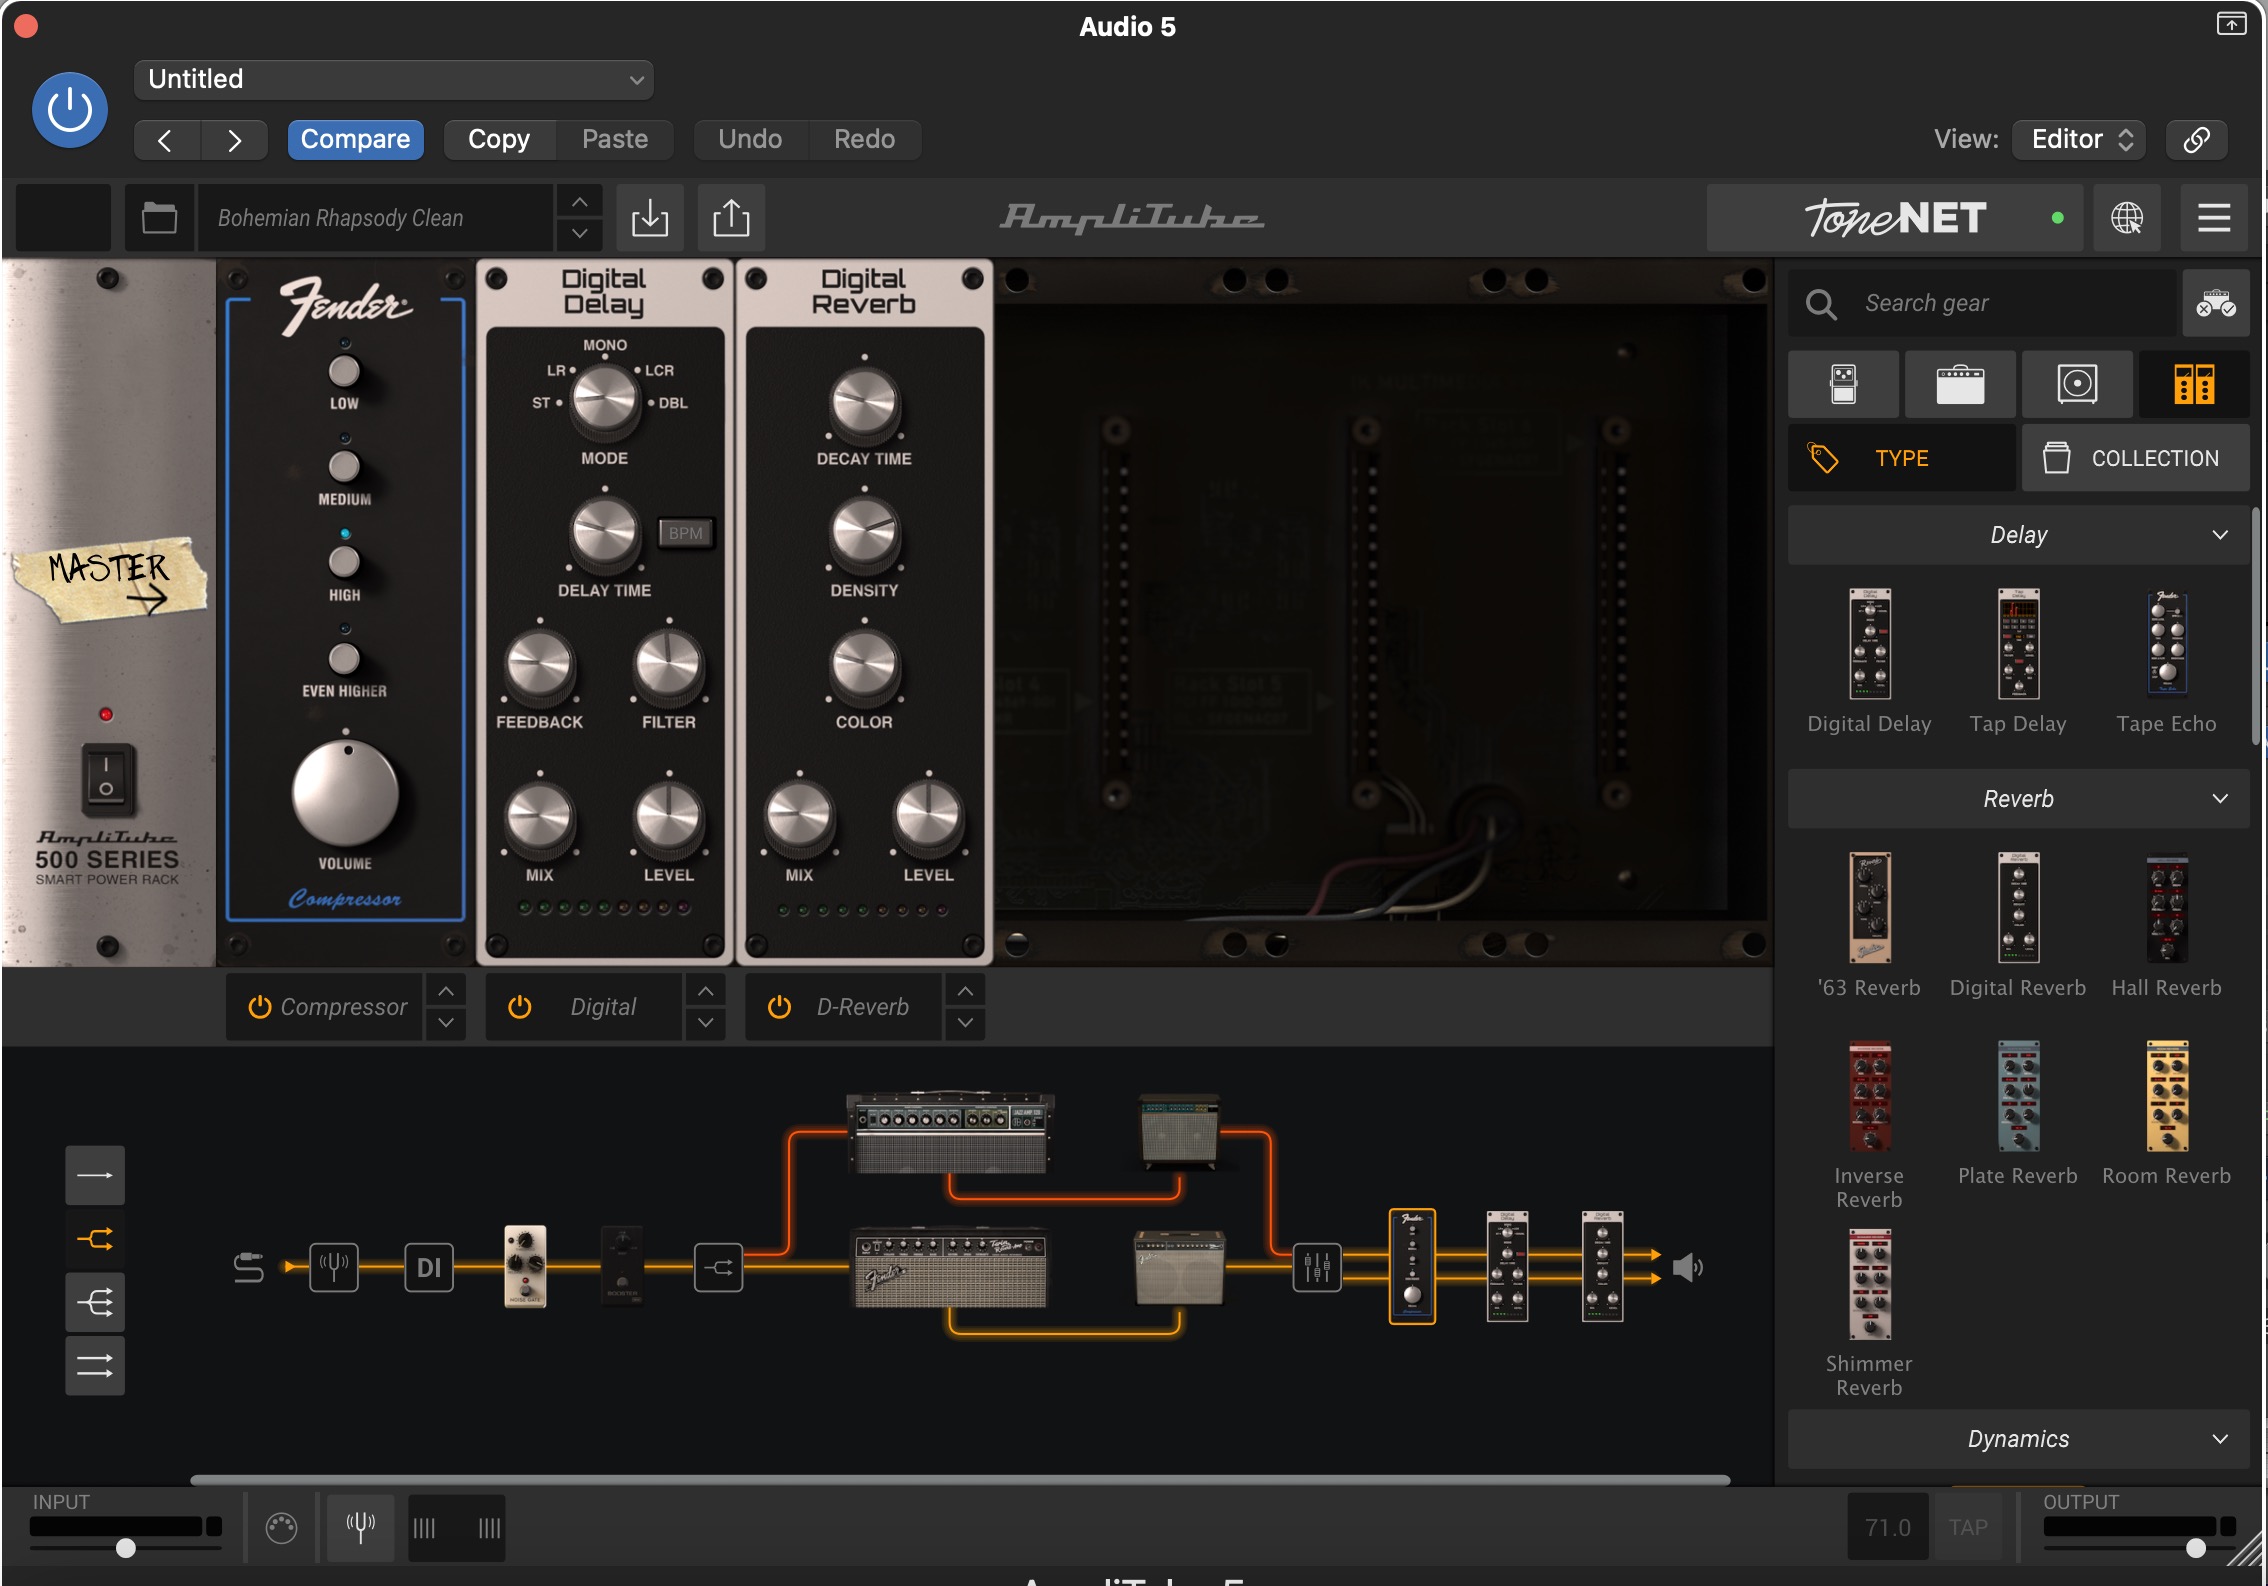Click the Paste button

pyautogui.click(x=615, y=140)
